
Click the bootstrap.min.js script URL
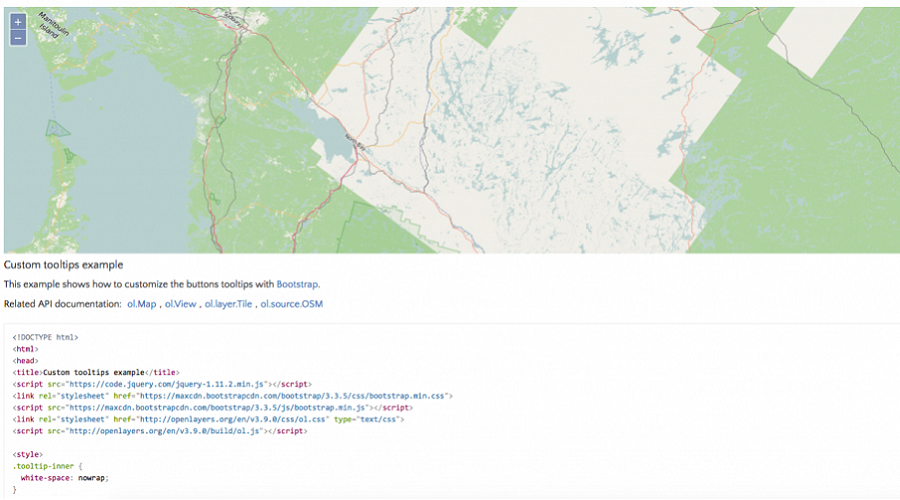click(217, 408)
